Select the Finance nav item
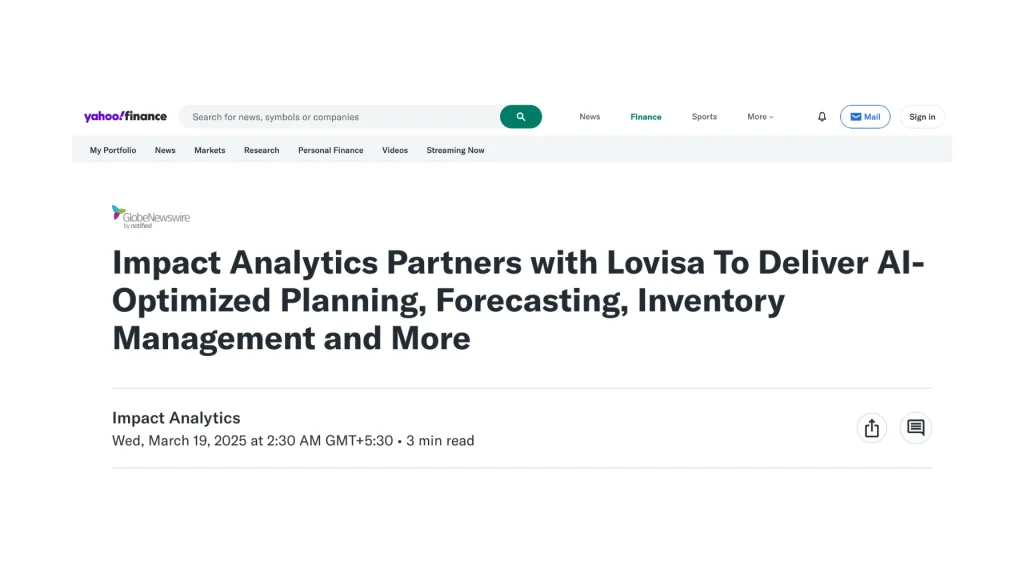The height and width of the screenshot is (585, 1024). point(645,117)
